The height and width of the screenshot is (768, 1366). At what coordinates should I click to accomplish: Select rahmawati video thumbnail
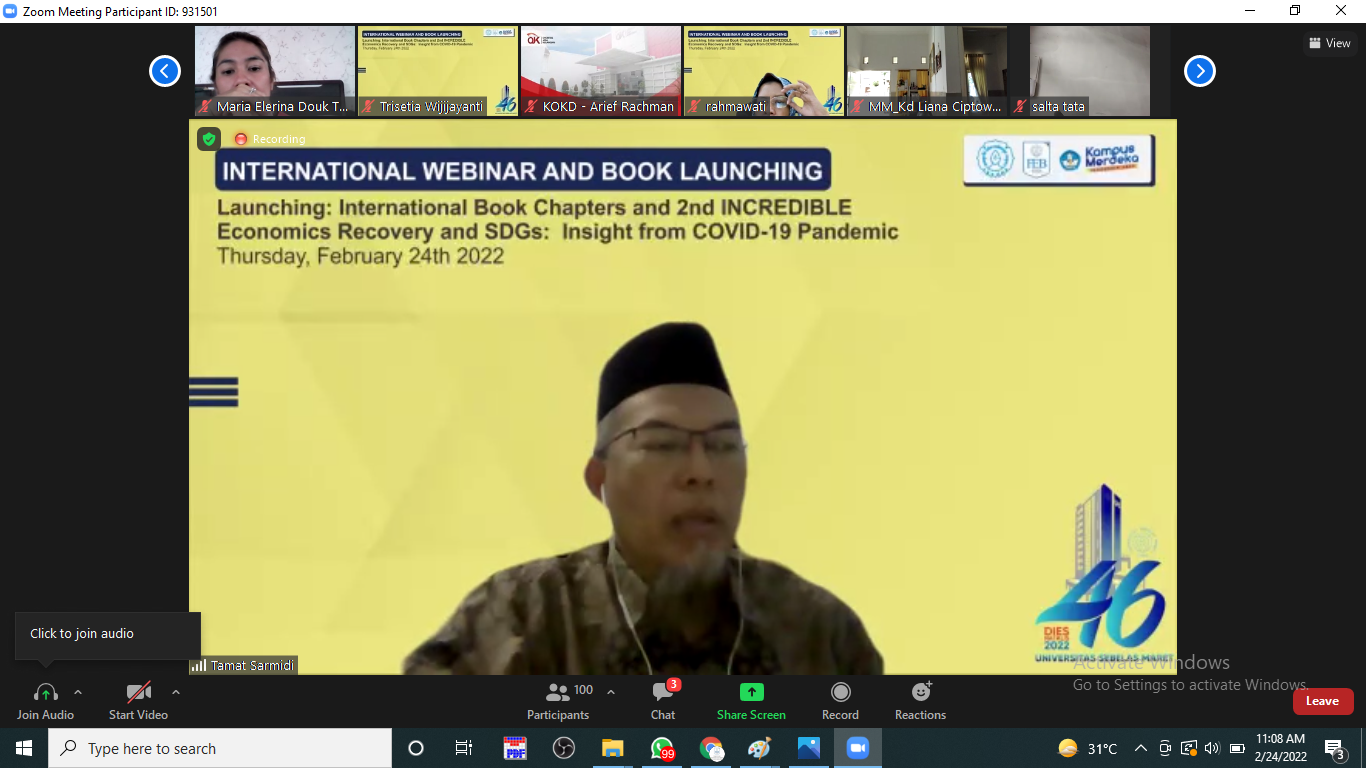point(764,71)
